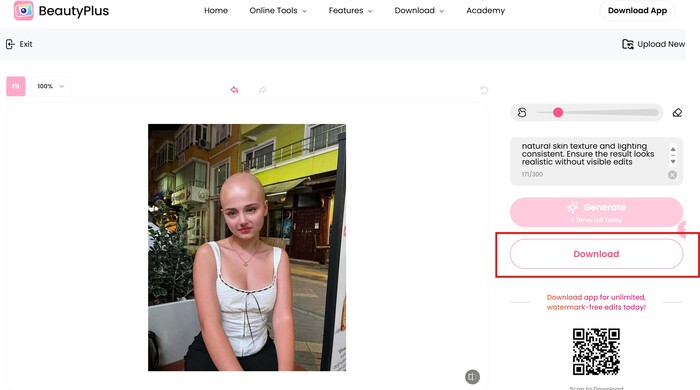Click the sparkle icon on Generate
This screenshot has height=390, width=700.
572,207
